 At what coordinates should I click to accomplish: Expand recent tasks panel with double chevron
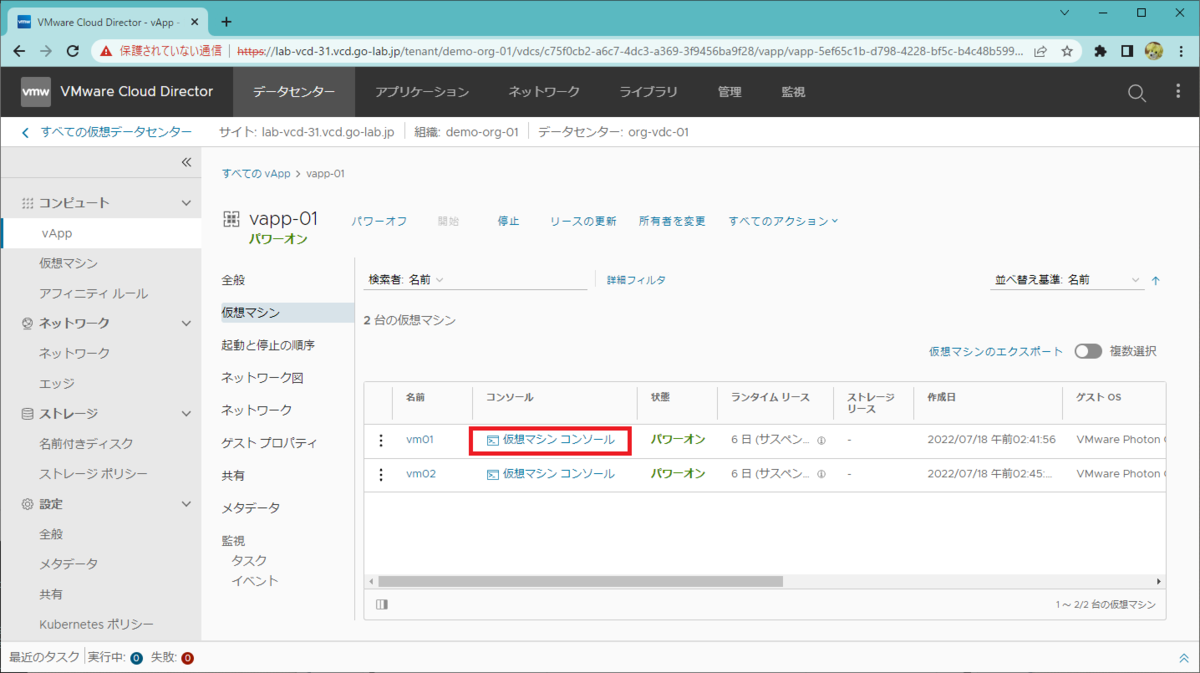point(1184,658)
